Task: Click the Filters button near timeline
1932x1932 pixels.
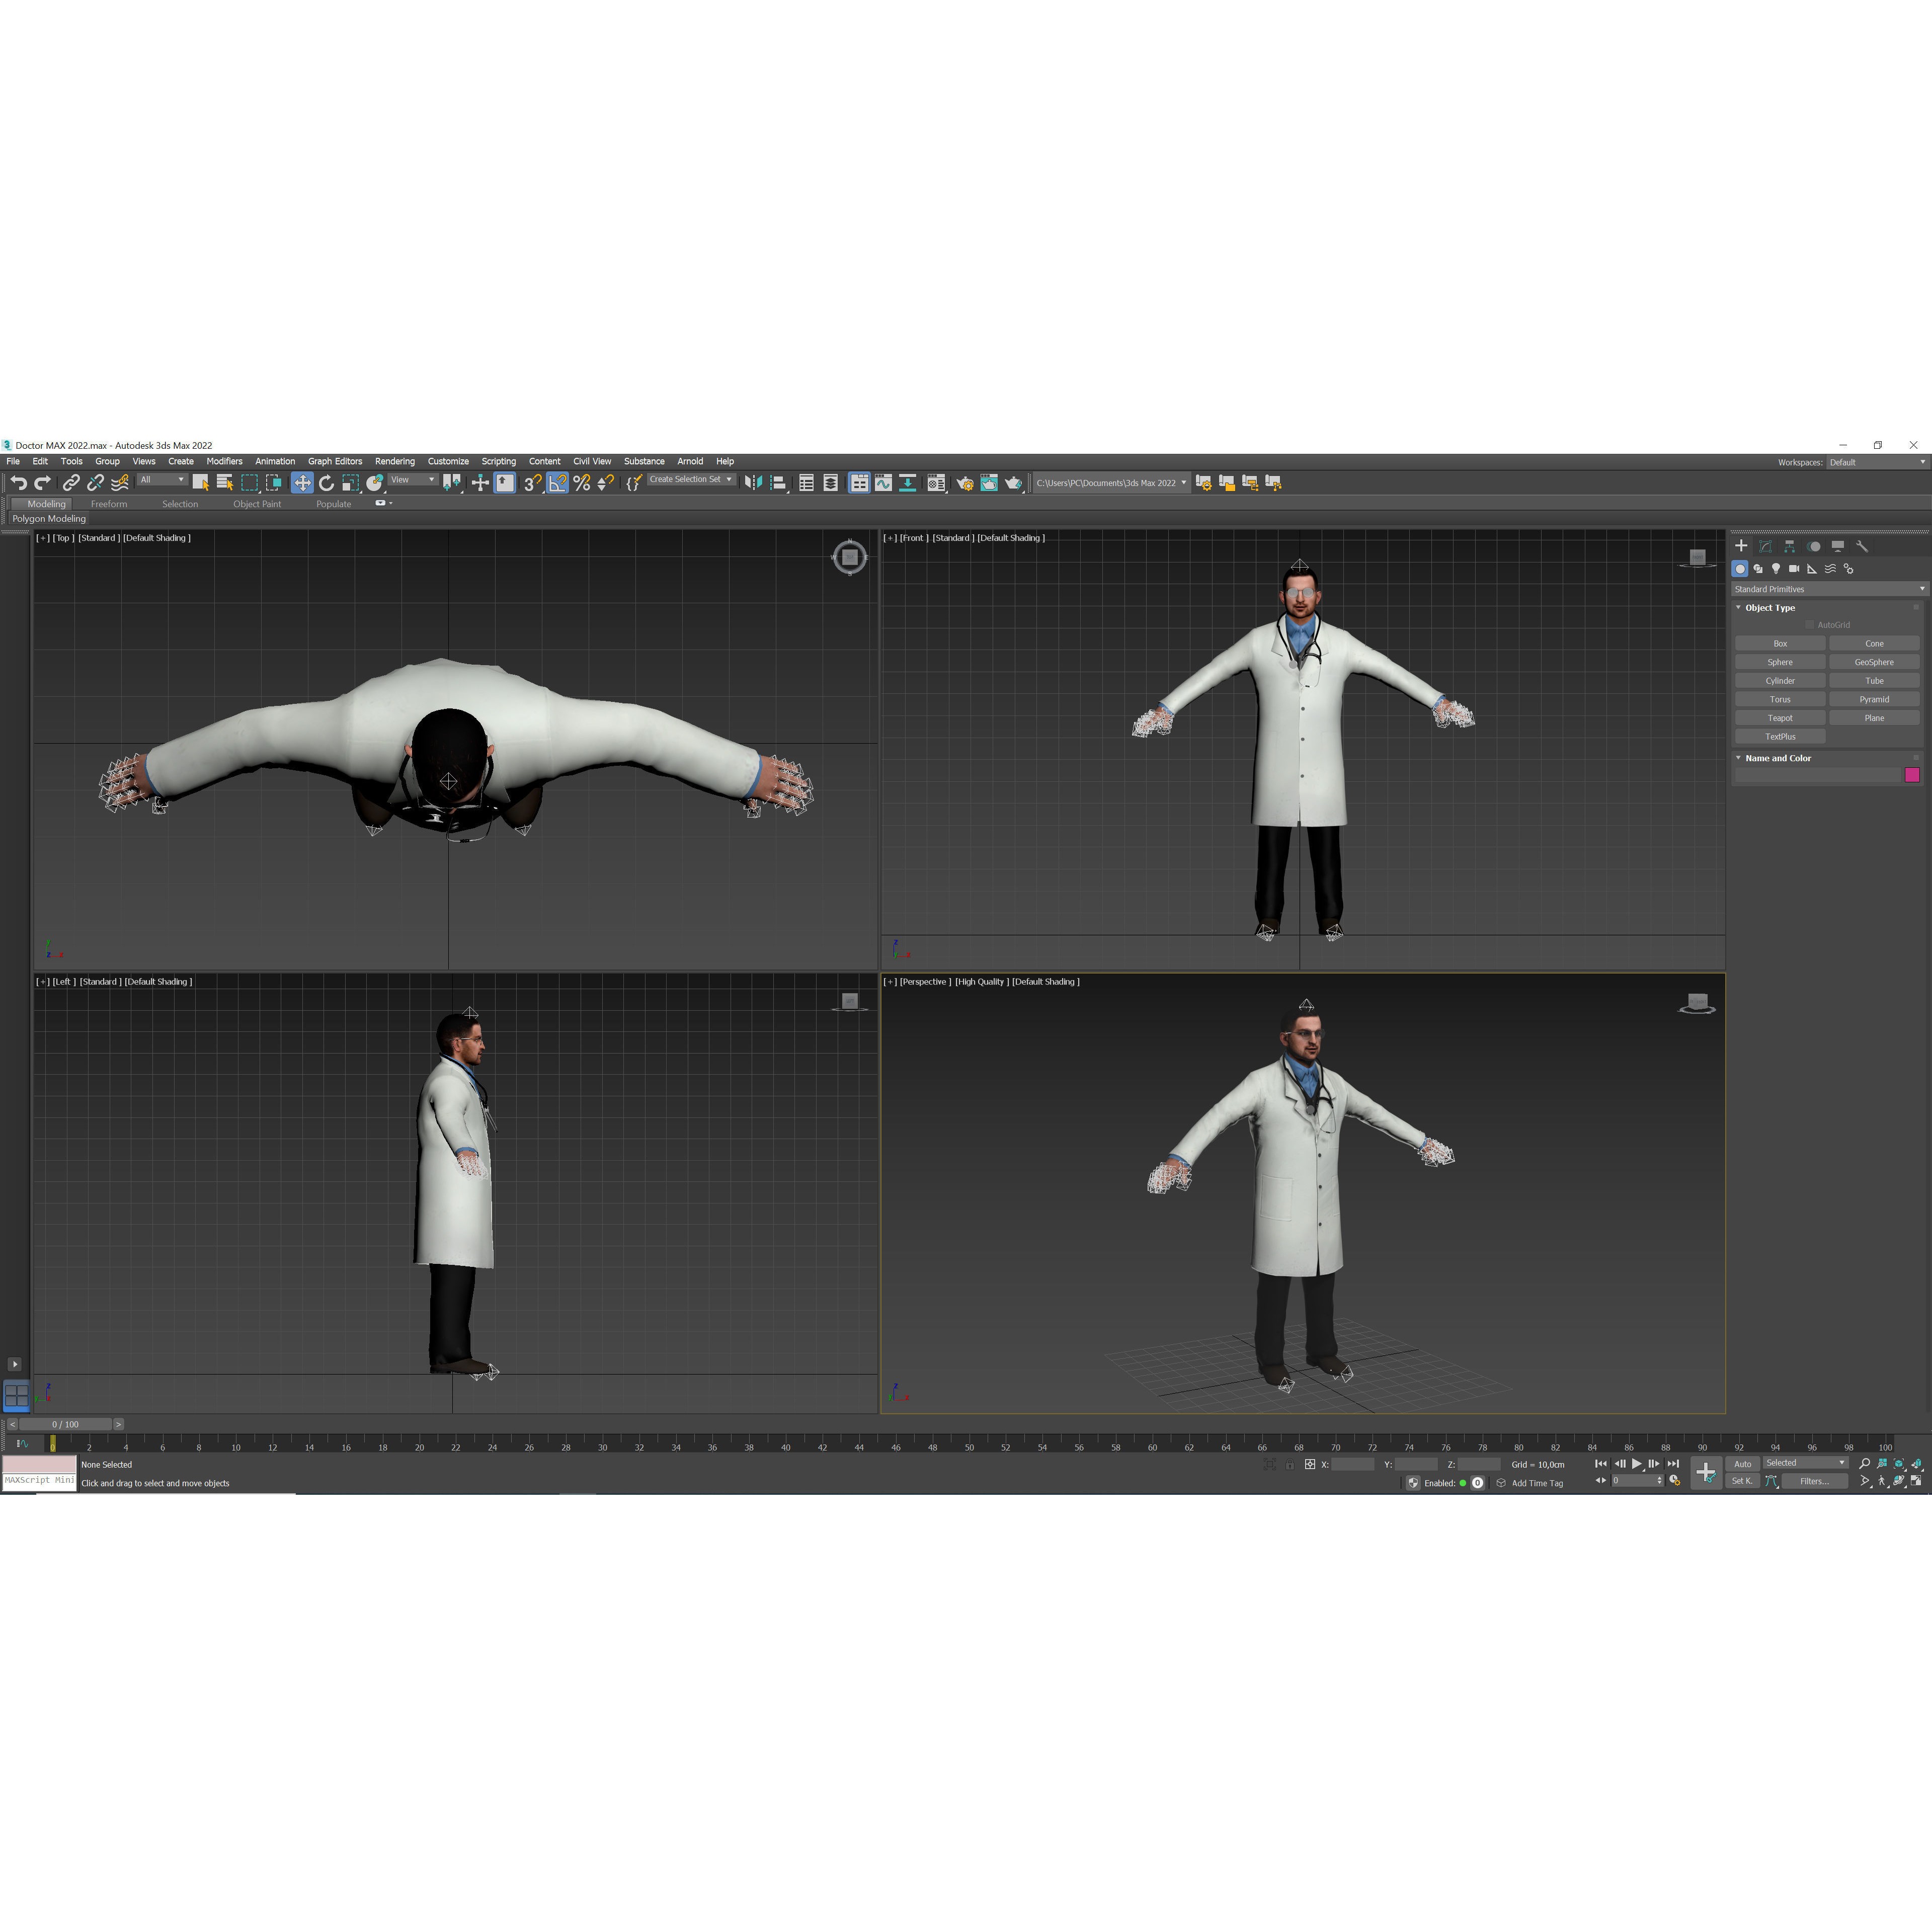Action: click(x=1814, y=1481)
